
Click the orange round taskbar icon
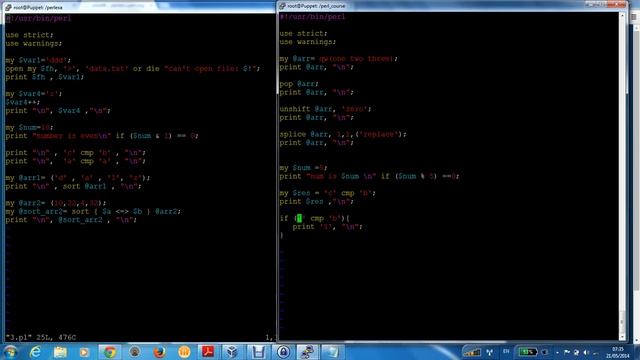[x=184, y=352]
